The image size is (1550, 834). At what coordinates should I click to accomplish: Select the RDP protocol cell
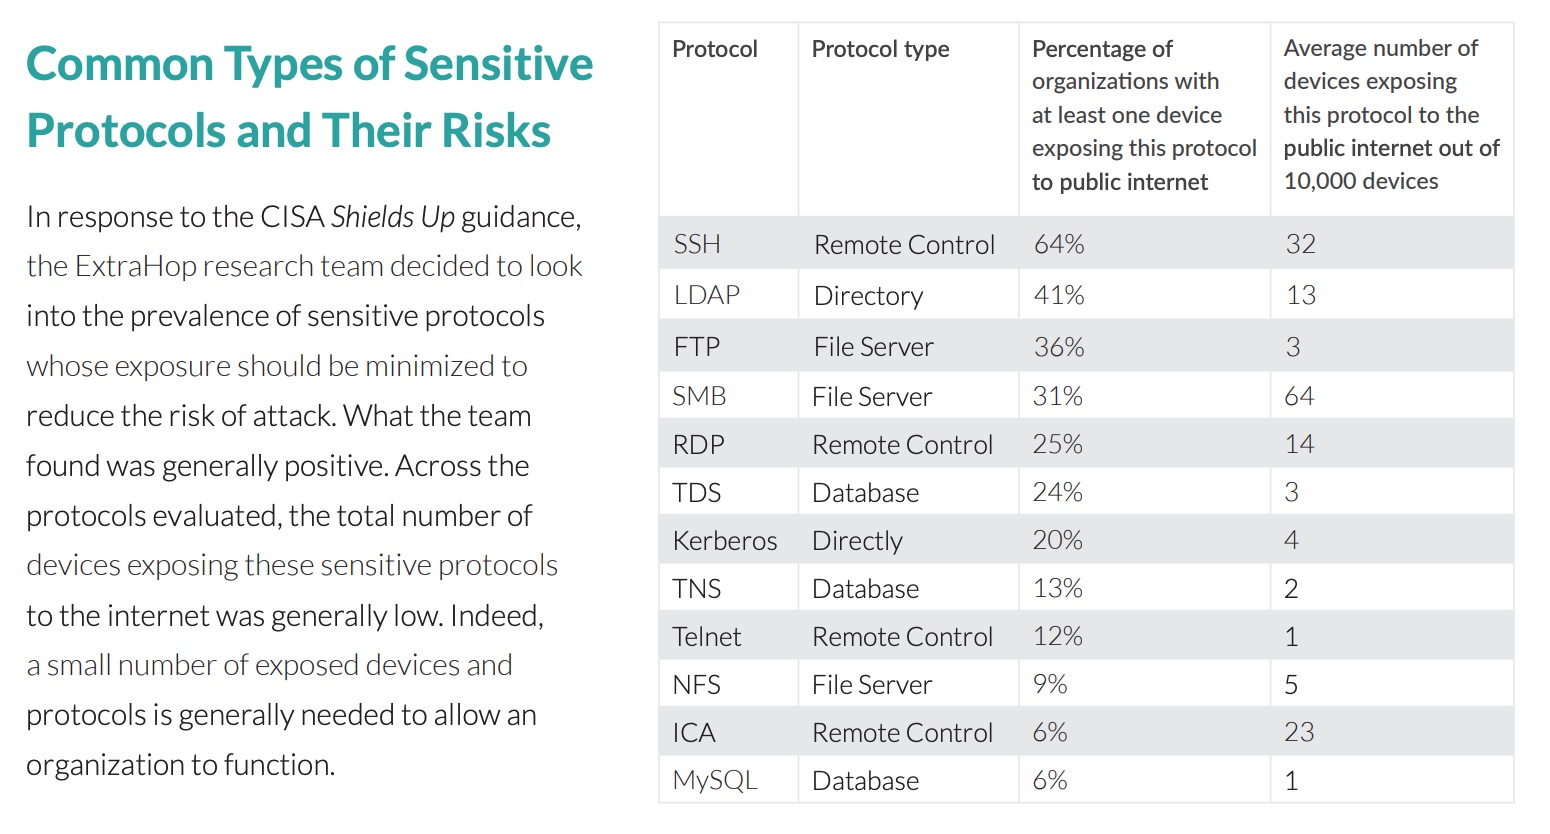pos(698,445)
